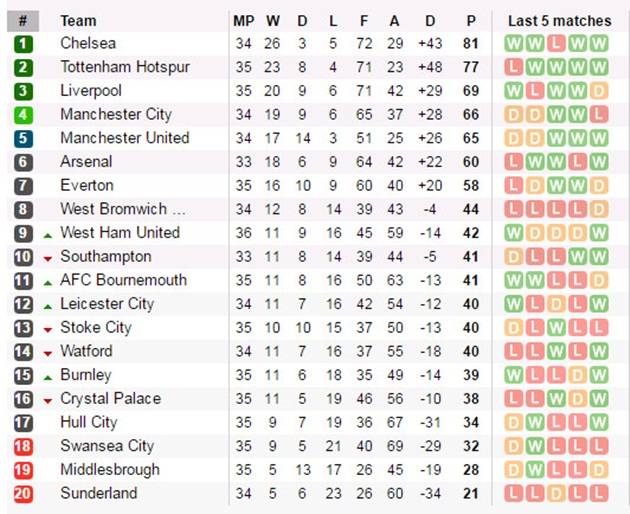Click the up arrow beside Burnley
The width and height of the screenshot is (630, 514).
(47, 375)
